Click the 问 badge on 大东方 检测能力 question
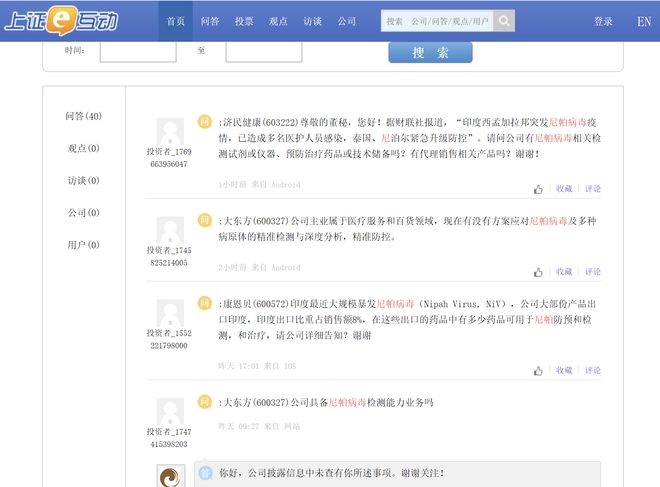The width and height of the screenshot is (660, 487). pyautogui.click(x=205, y=402)
